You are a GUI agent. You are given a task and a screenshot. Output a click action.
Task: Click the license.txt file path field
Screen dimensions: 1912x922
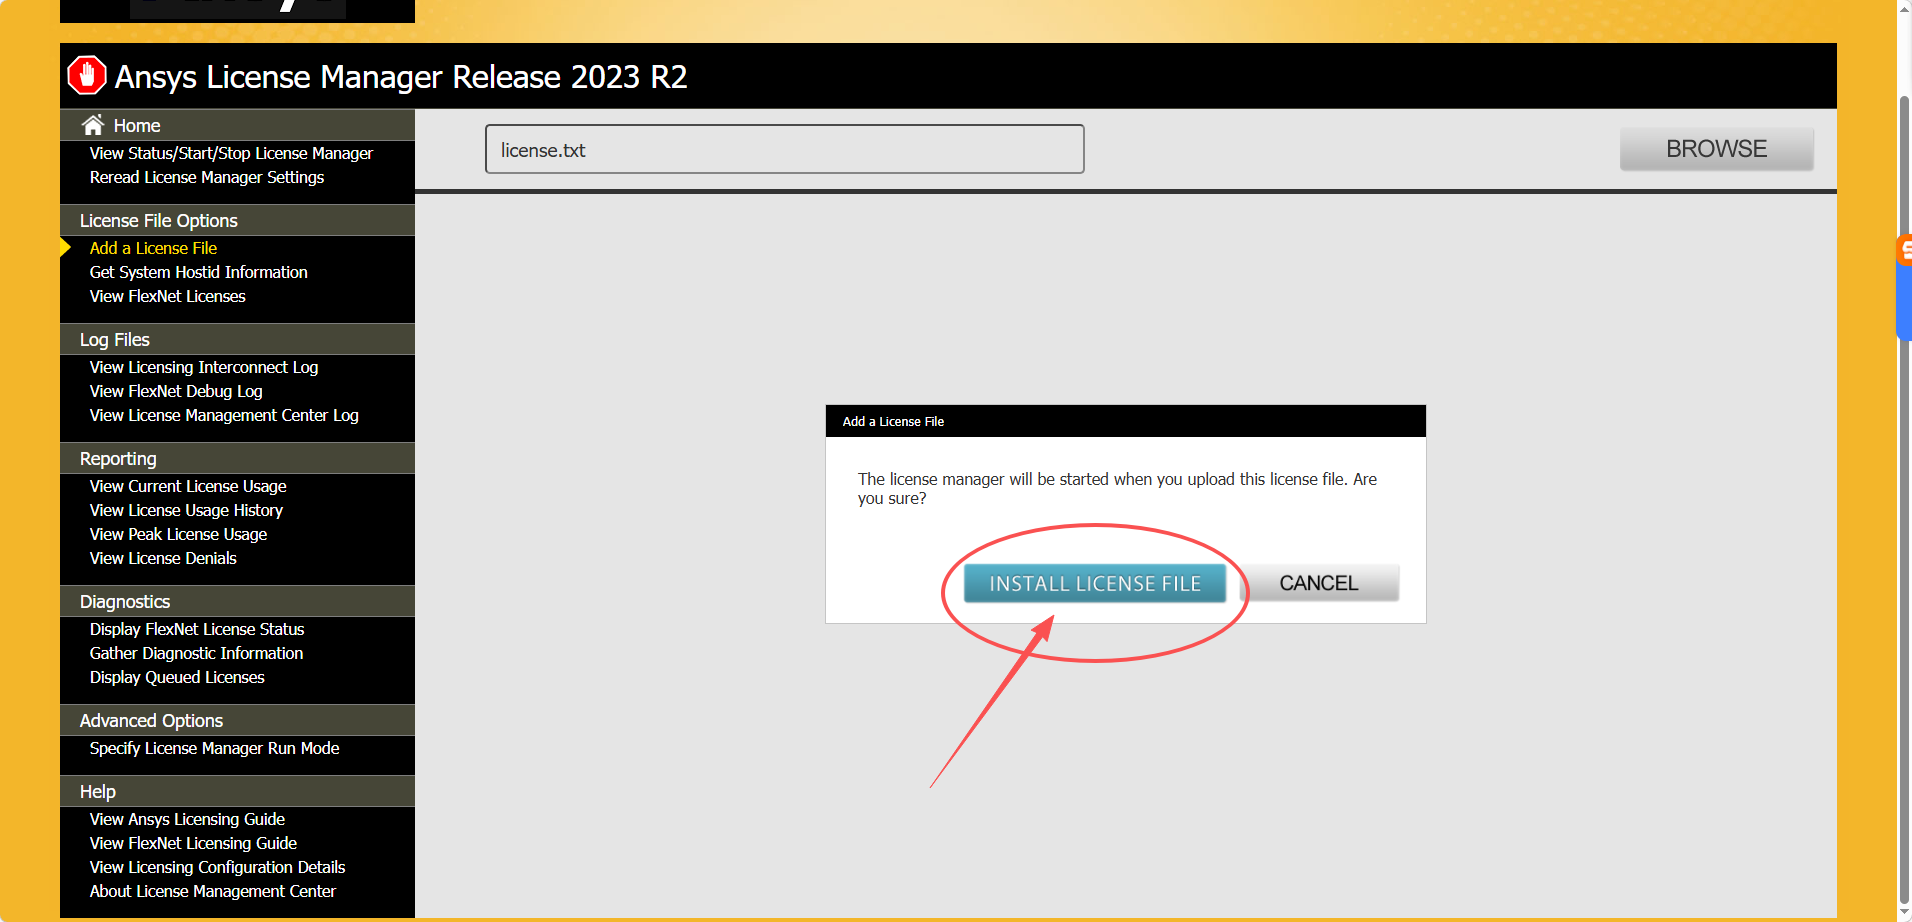tap(784, 150)
